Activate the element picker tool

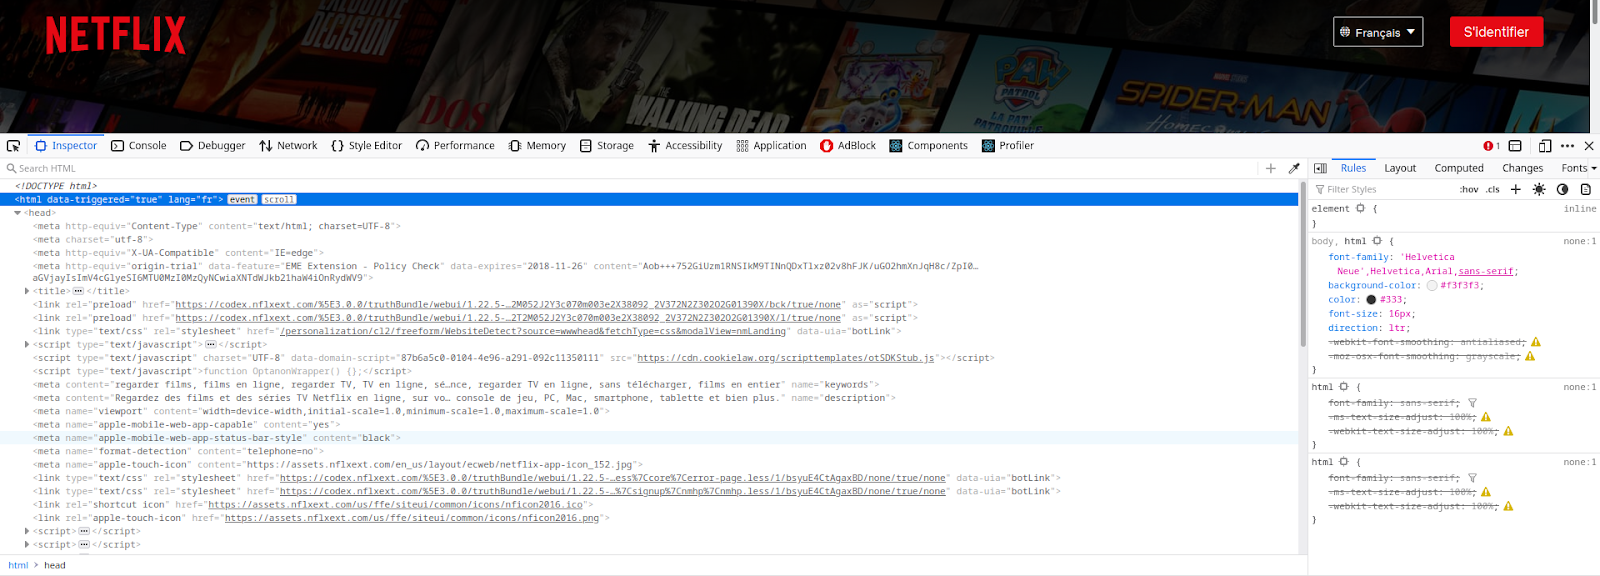(13, 146)
